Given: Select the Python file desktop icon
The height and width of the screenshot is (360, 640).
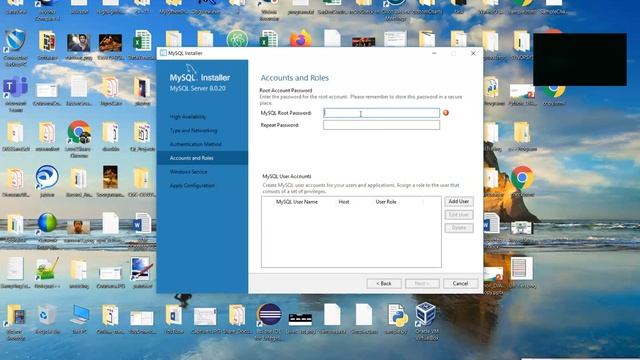Looking at the screenshot, I should pyautogui.click(x=396, y=315).
